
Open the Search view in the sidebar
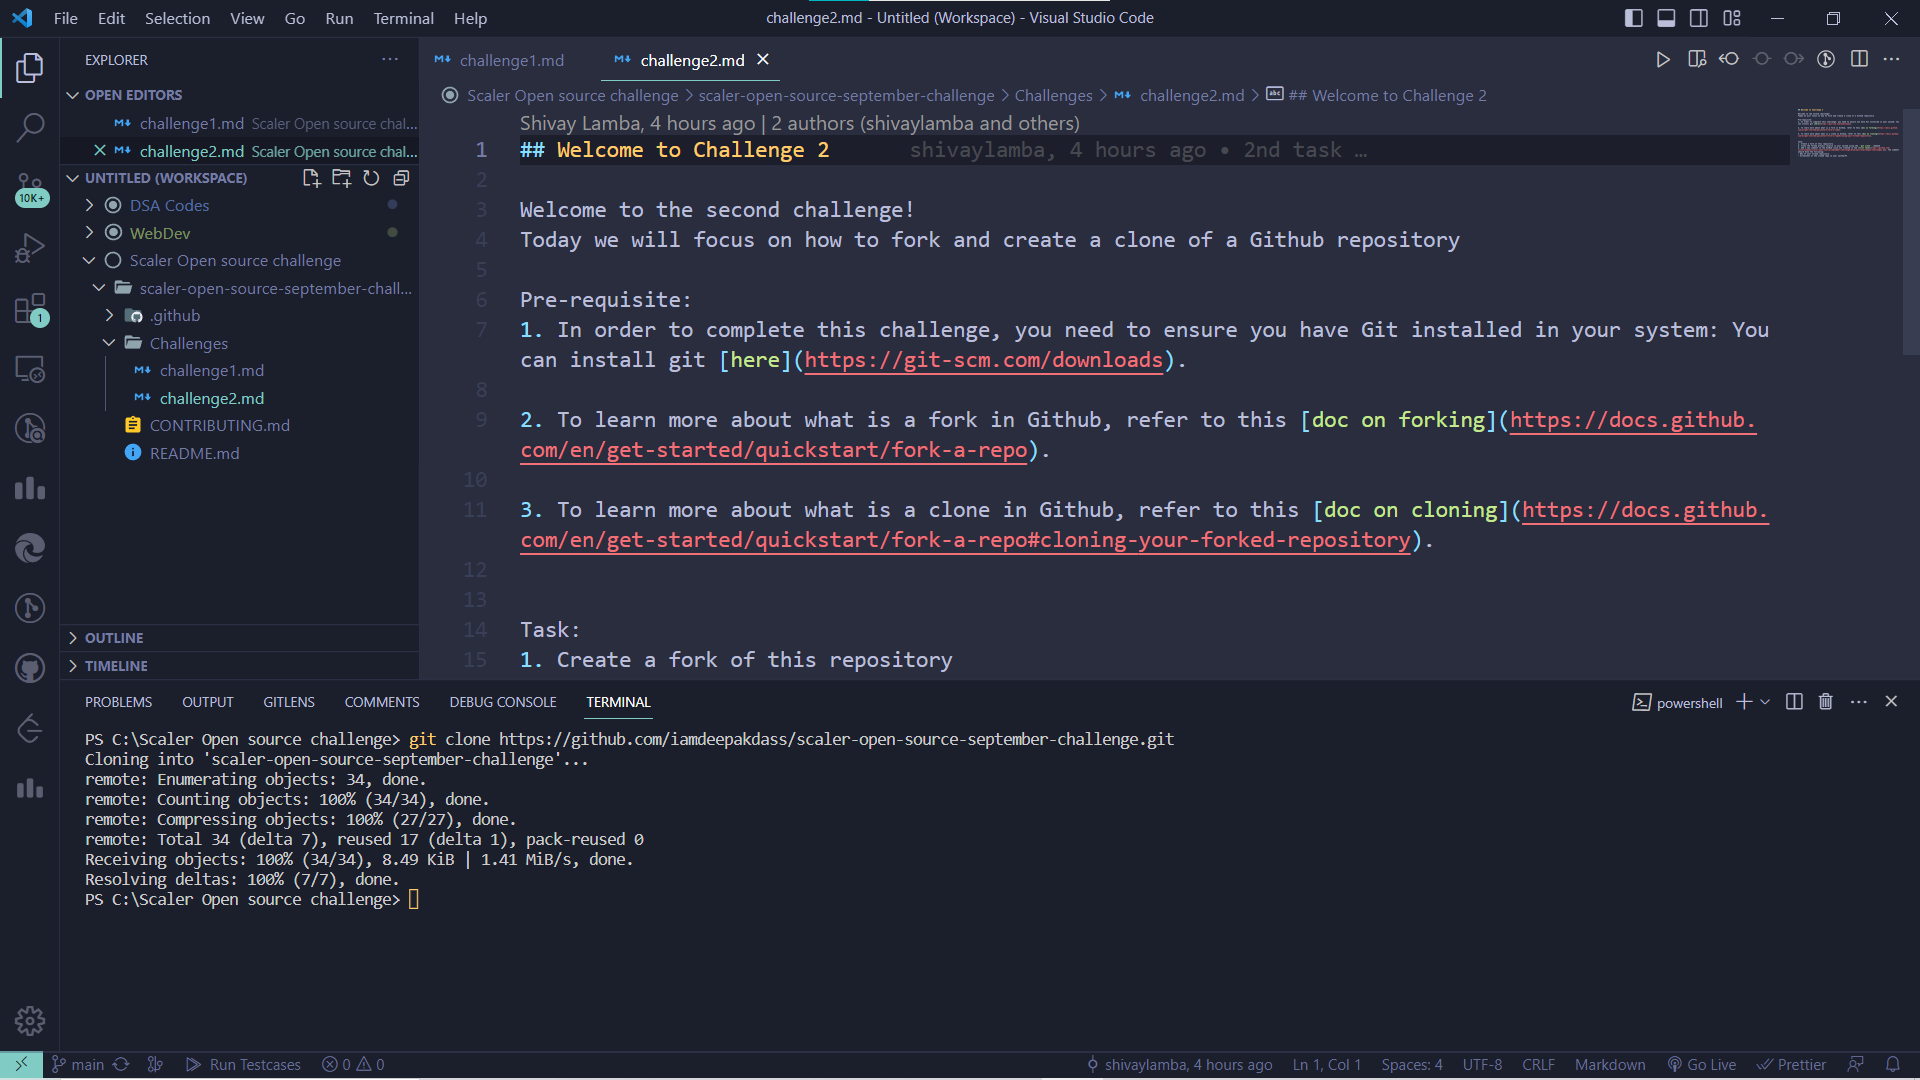pos(30,128)
